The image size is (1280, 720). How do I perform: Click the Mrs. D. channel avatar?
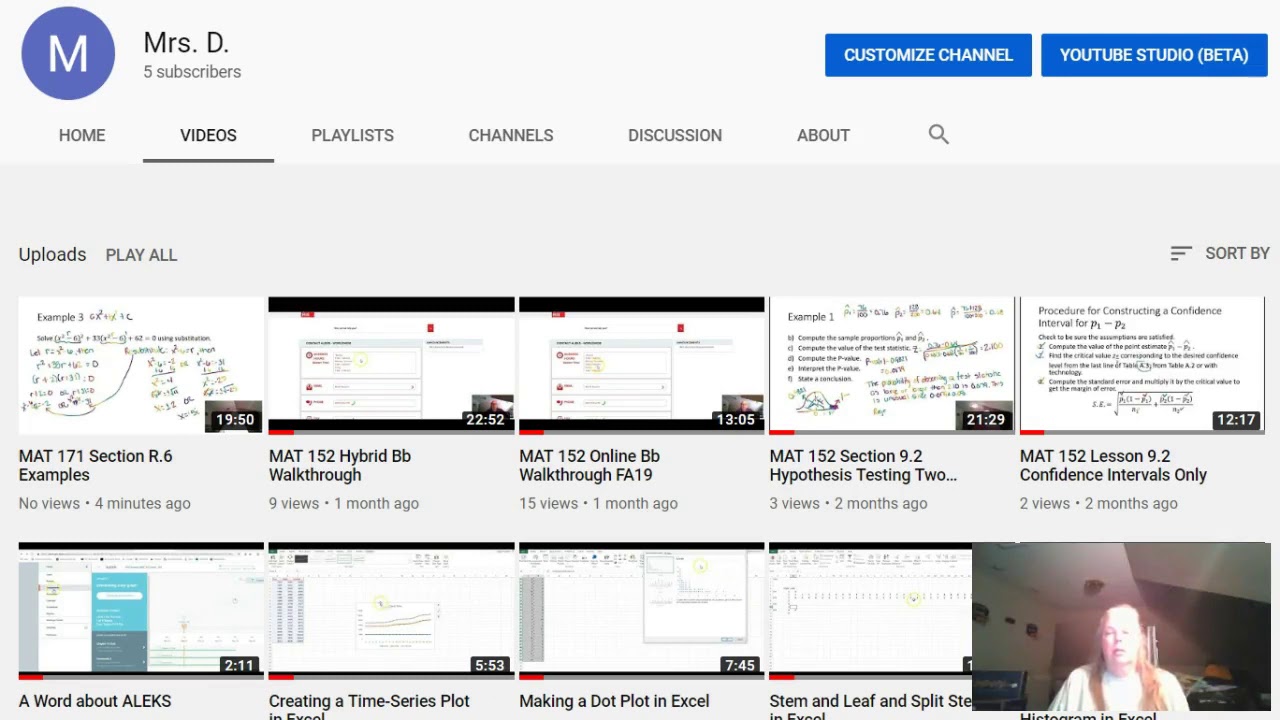click(68, 54)
